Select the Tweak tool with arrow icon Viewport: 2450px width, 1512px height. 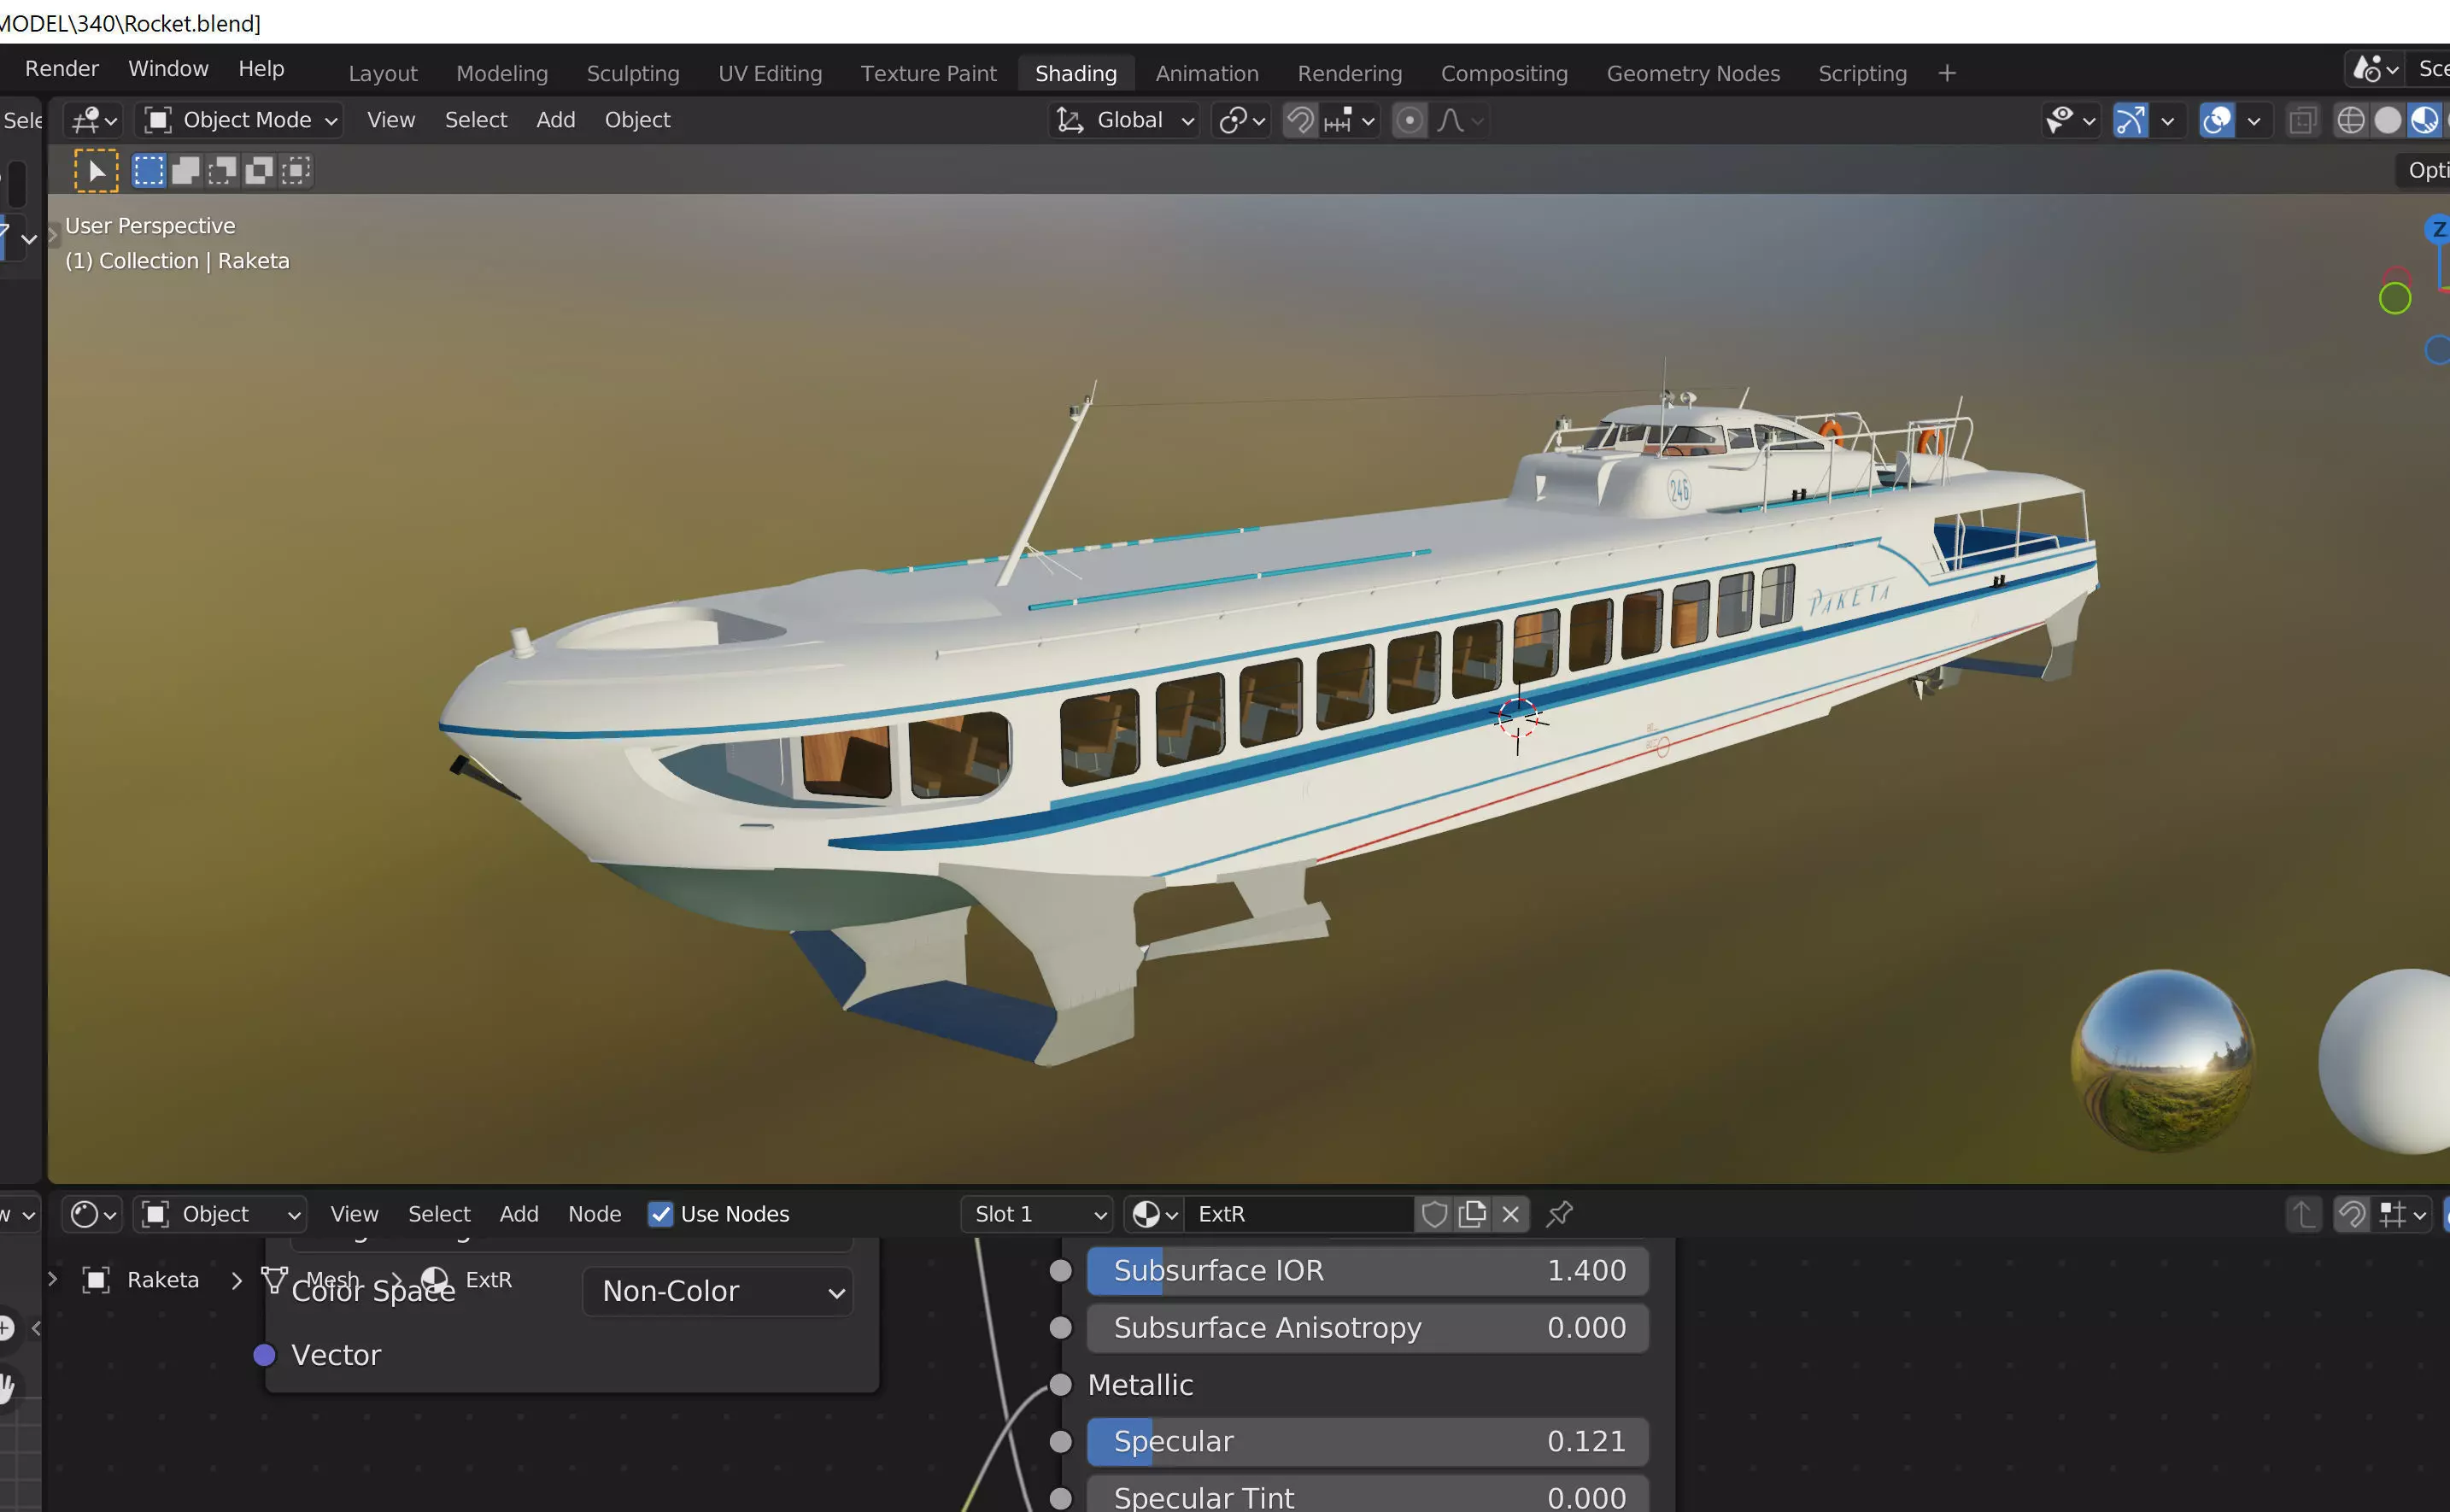pyautogui.click(x=96, y=171)
